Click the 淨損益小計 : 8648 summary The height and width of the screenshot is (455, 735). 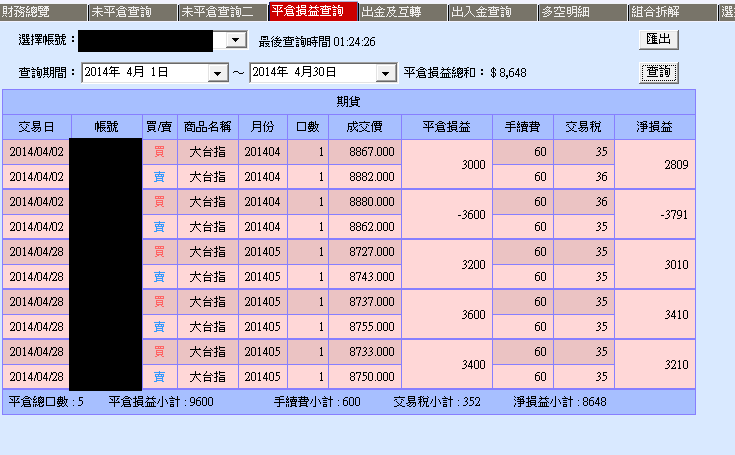[x=560, y=402]
